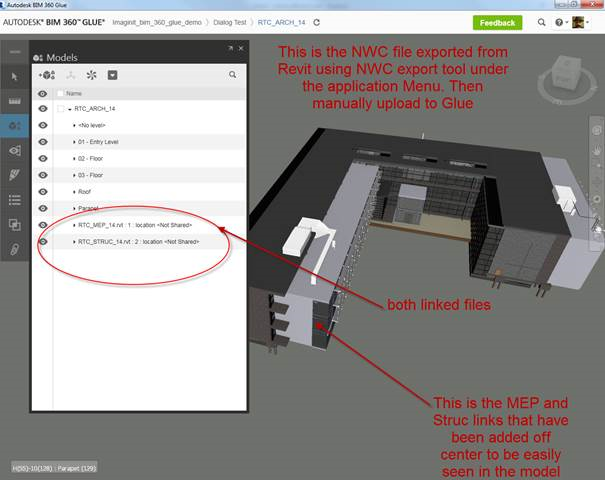Open the paperclip attachments tool
This screenshot has width=605, height=480.
[x=15, y=249]
